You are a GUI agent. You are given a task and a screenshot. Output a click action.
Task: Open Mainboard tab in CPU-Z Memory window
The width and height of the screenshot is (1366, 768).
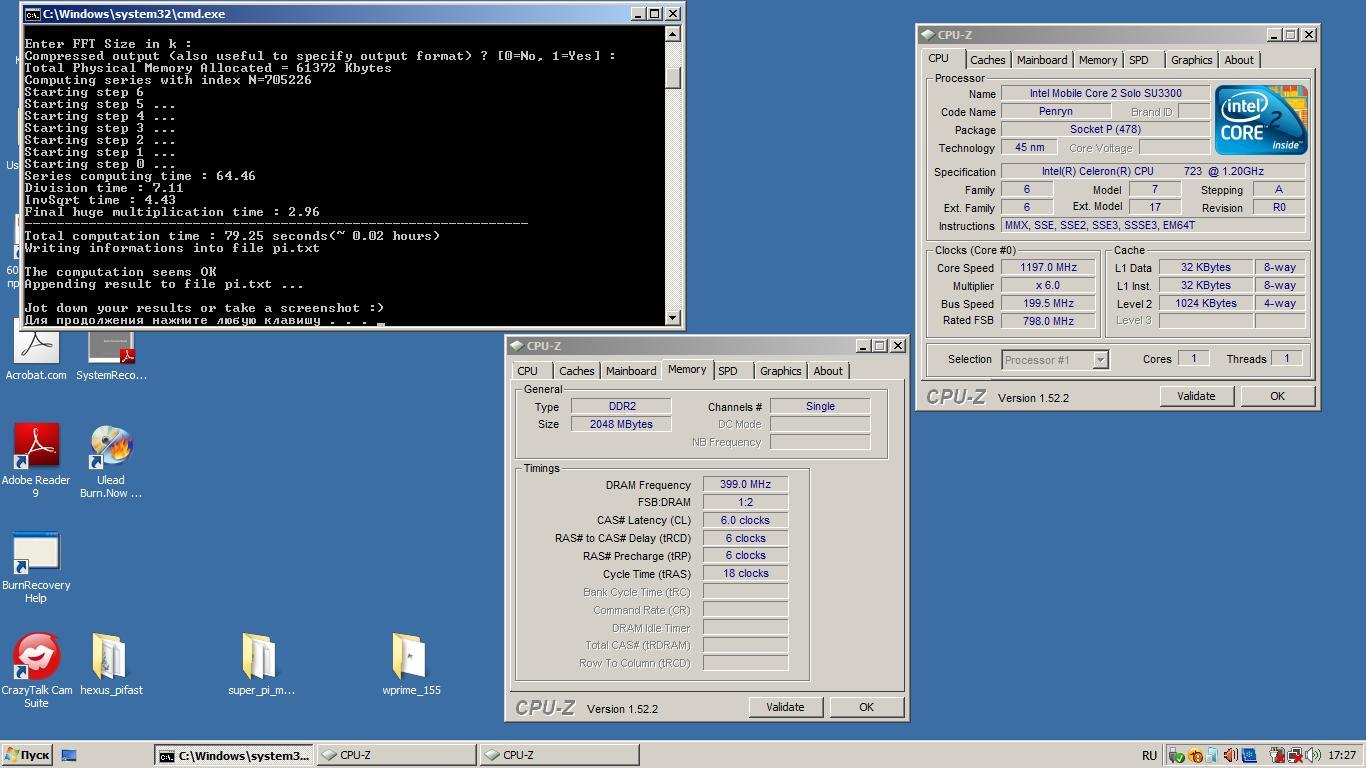(631, 371)
